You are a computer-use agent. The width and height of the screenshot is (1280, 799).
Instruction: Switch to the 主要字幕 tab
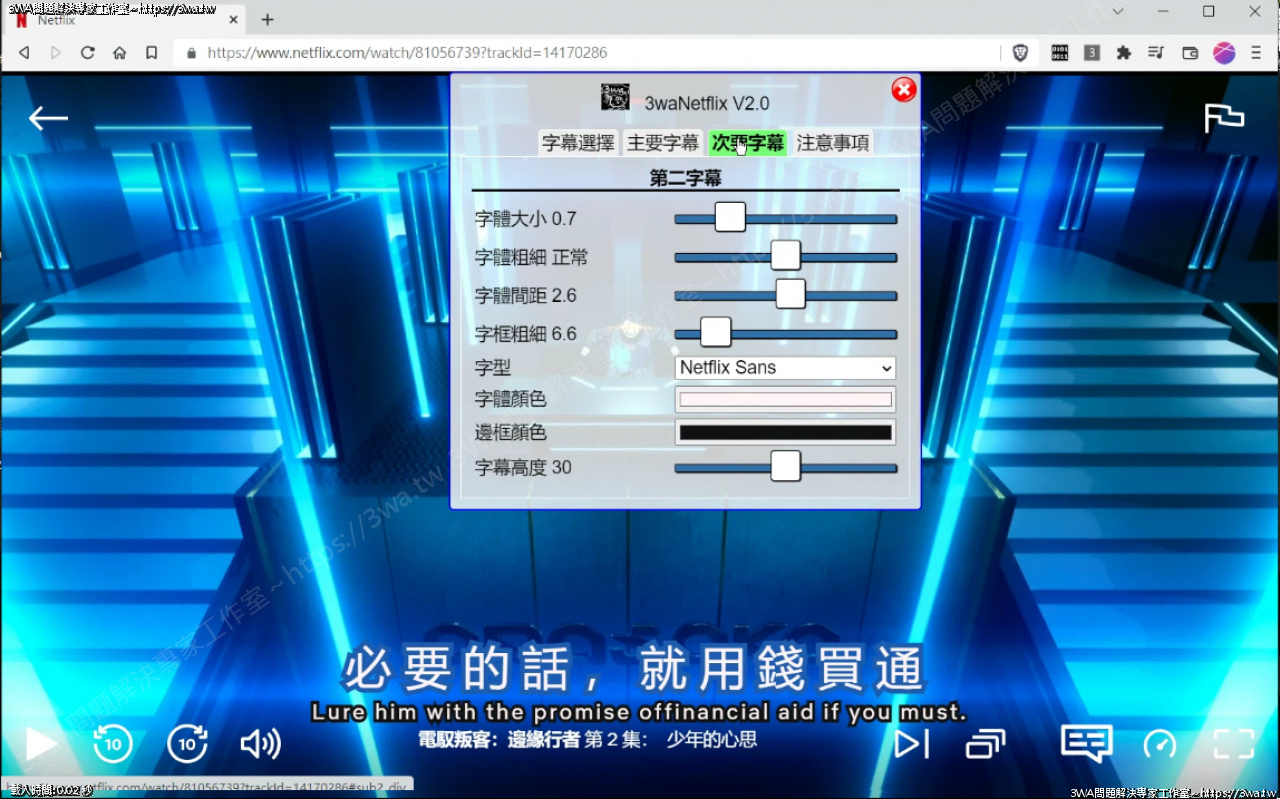point(663,143)
